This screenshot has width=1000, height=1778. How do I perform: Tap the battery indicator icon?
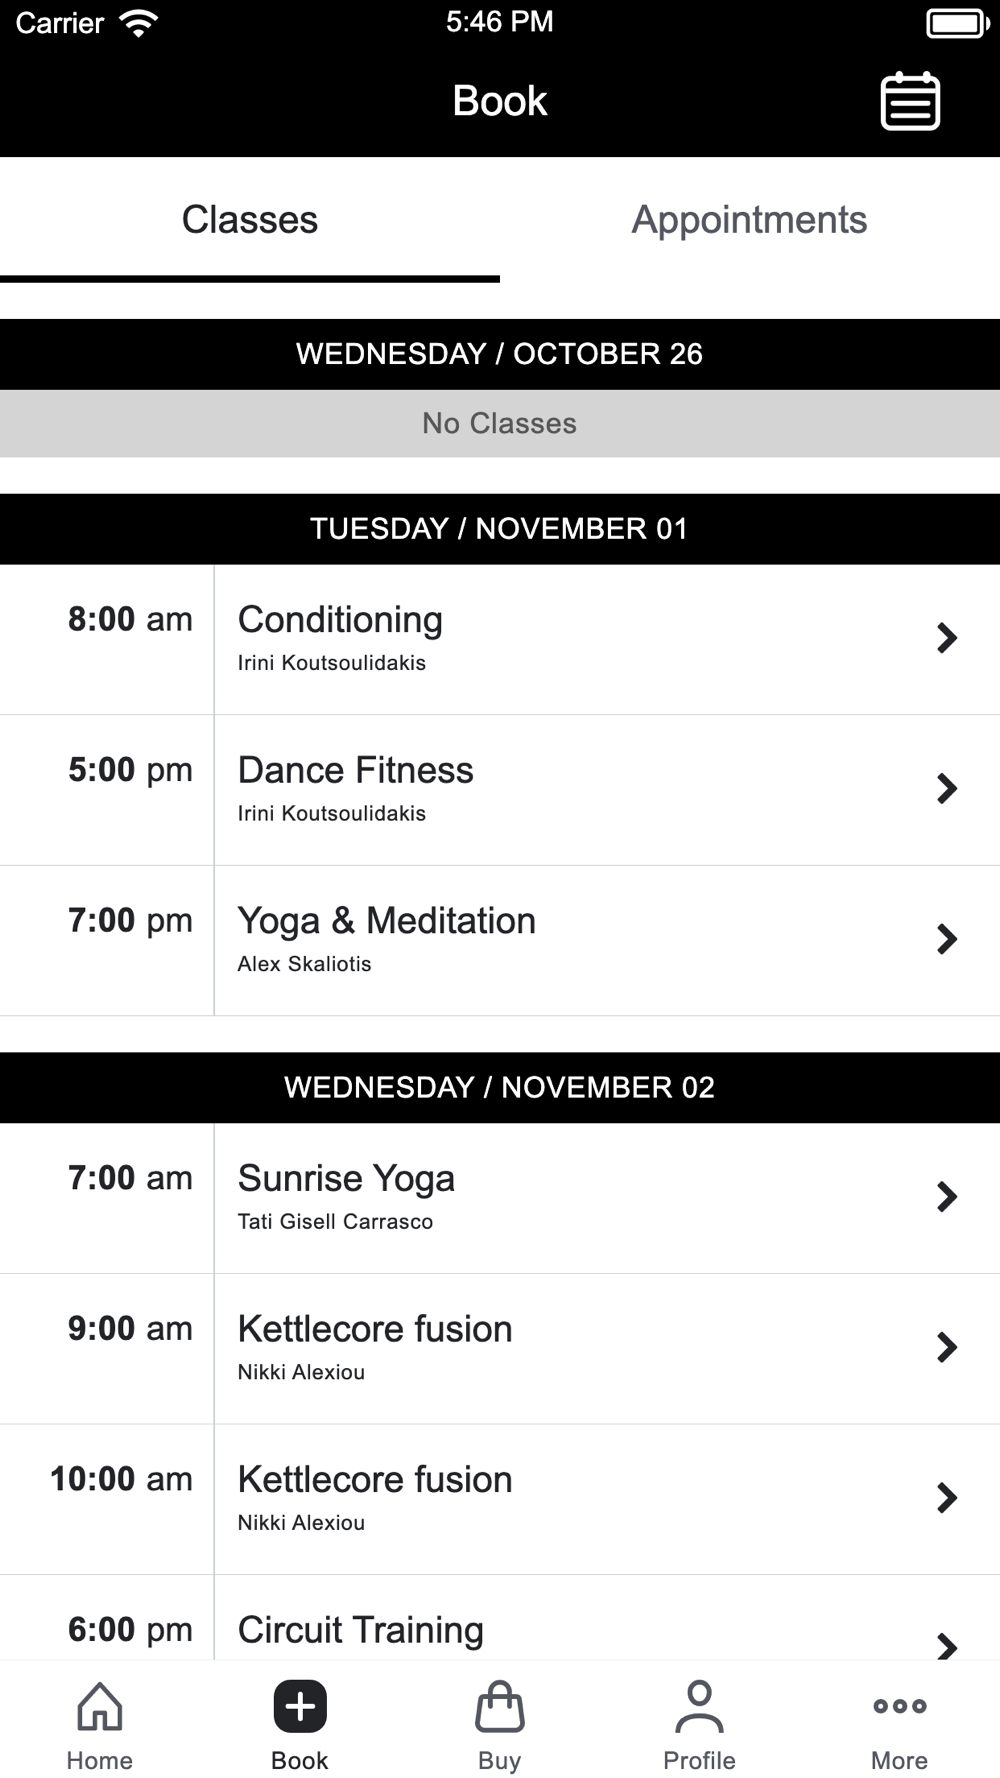pos(958,22)
